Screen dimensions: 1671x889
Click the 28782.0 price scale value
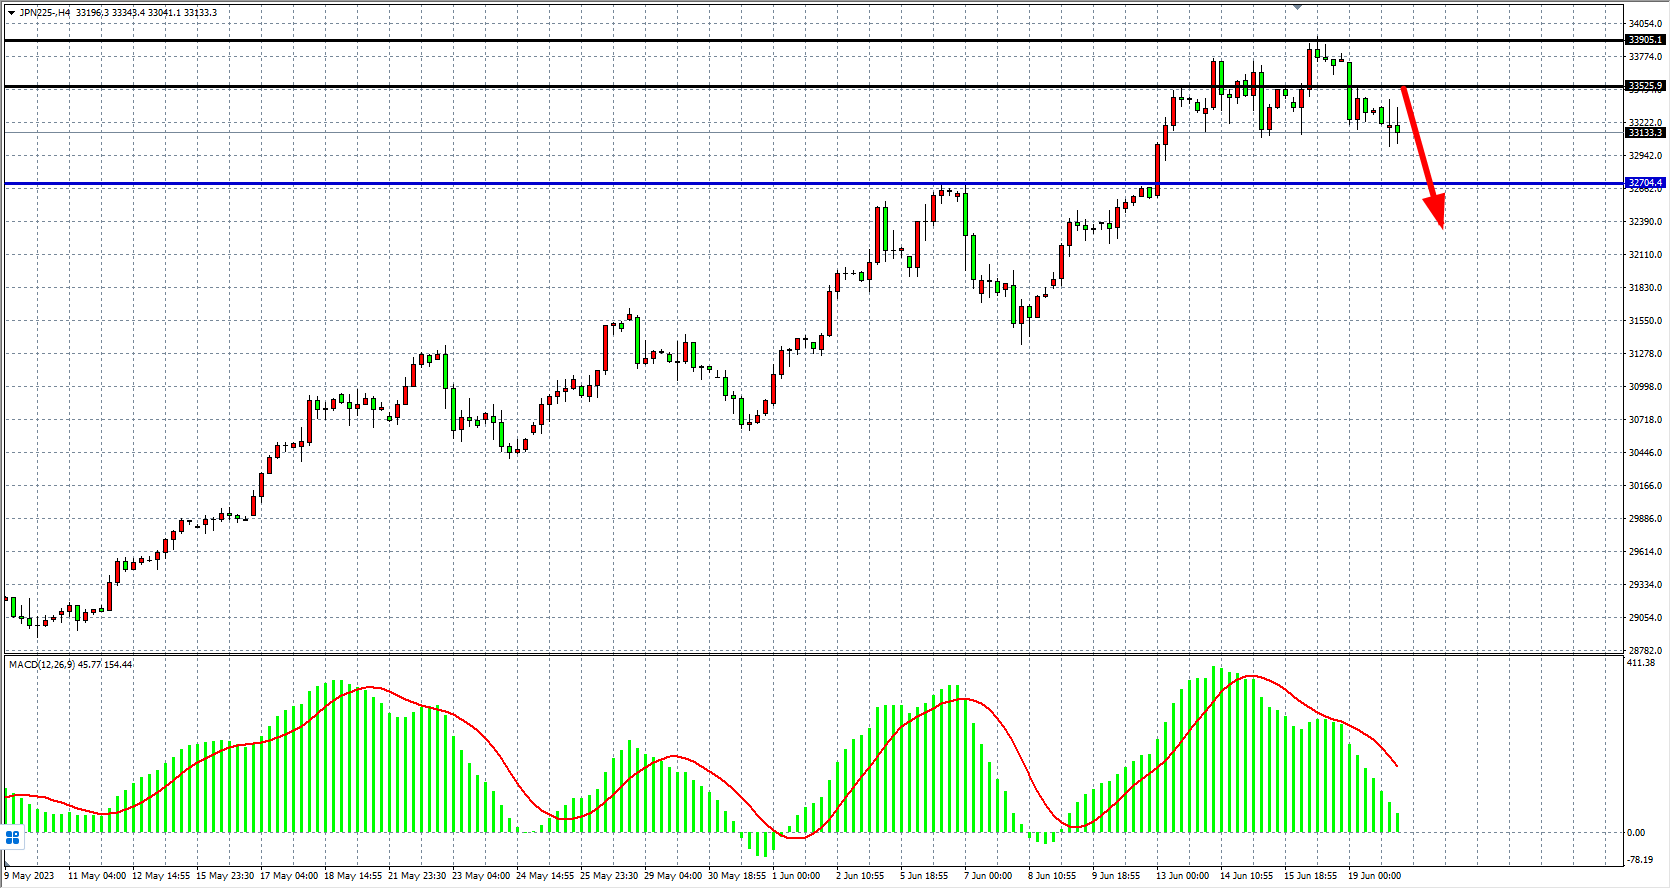click(1645, 650)
